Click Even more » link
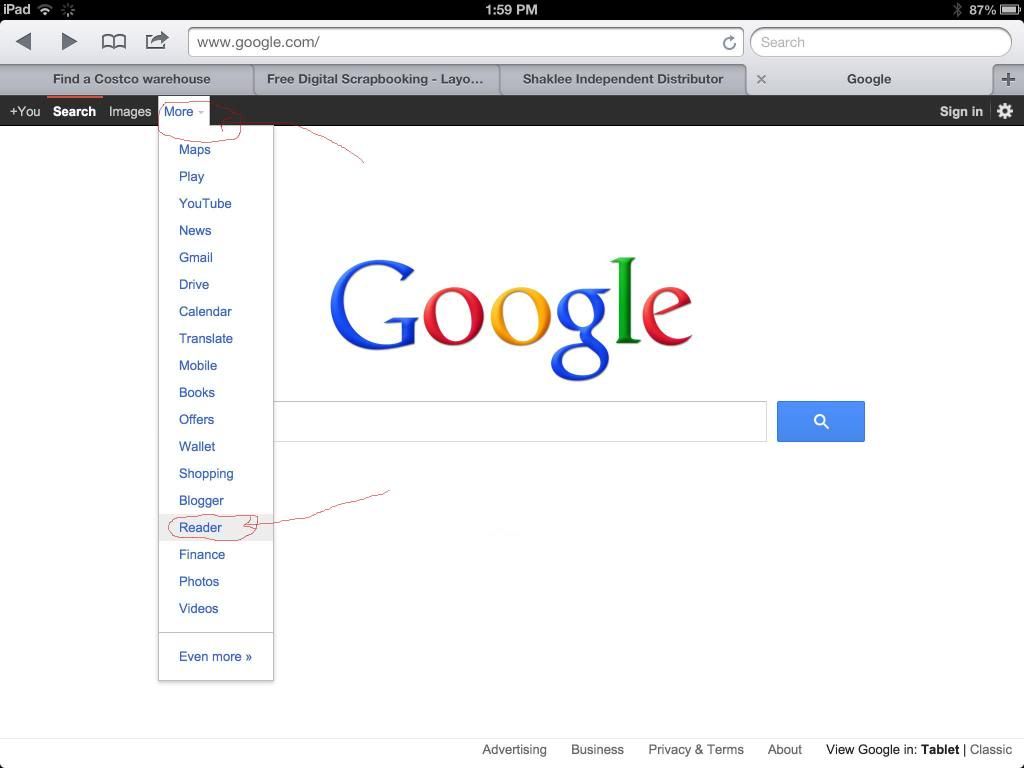This screenshot has height=768, width=1024. pyautogui.click(x=215, y=656)
